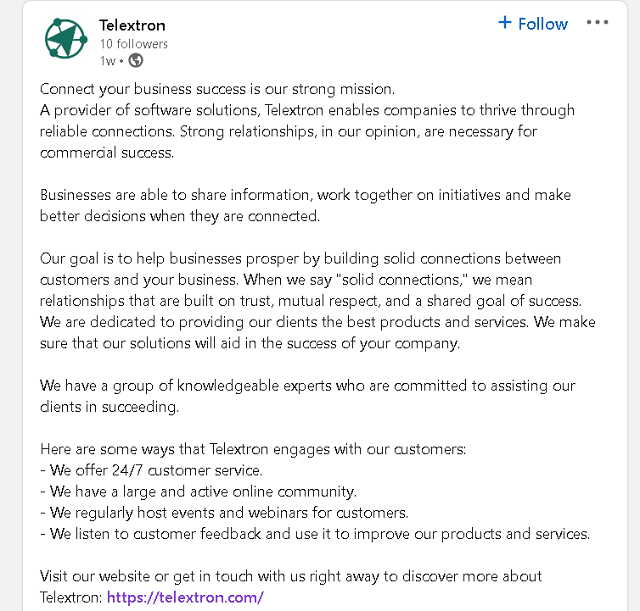Follow the Telextron page
Screen dimensions: 640x611
click(x=533, y=24)
